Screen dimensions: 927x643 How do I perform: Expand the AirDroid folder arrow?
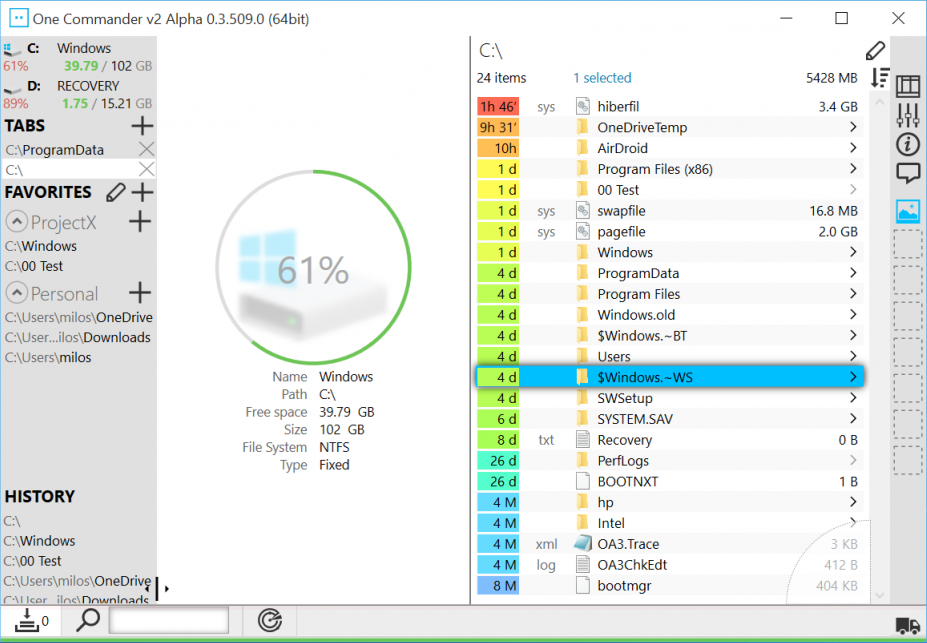click(853, 148)
